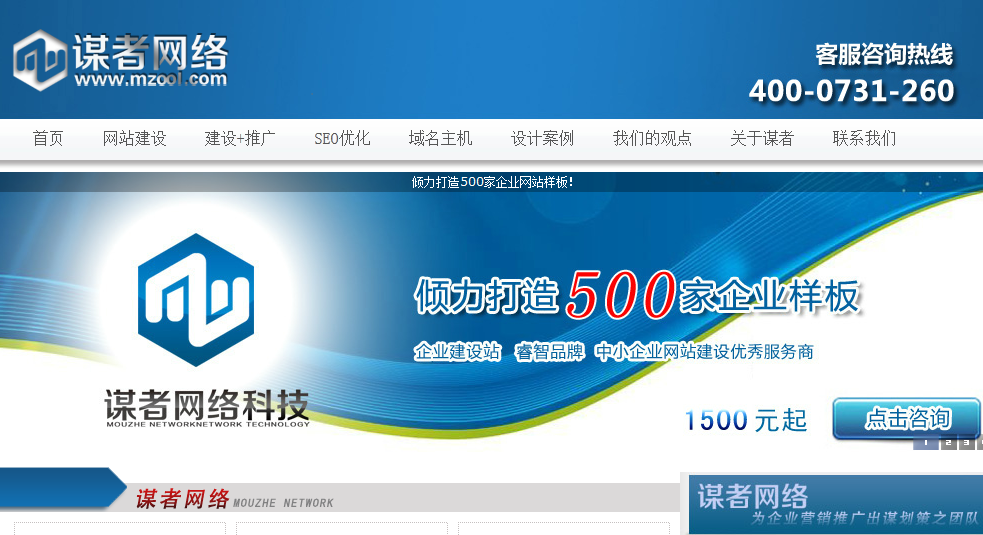Select SEO优化 in the navigation bar
The width and height of the screenshot is (983, 535).
coord(342,139)
